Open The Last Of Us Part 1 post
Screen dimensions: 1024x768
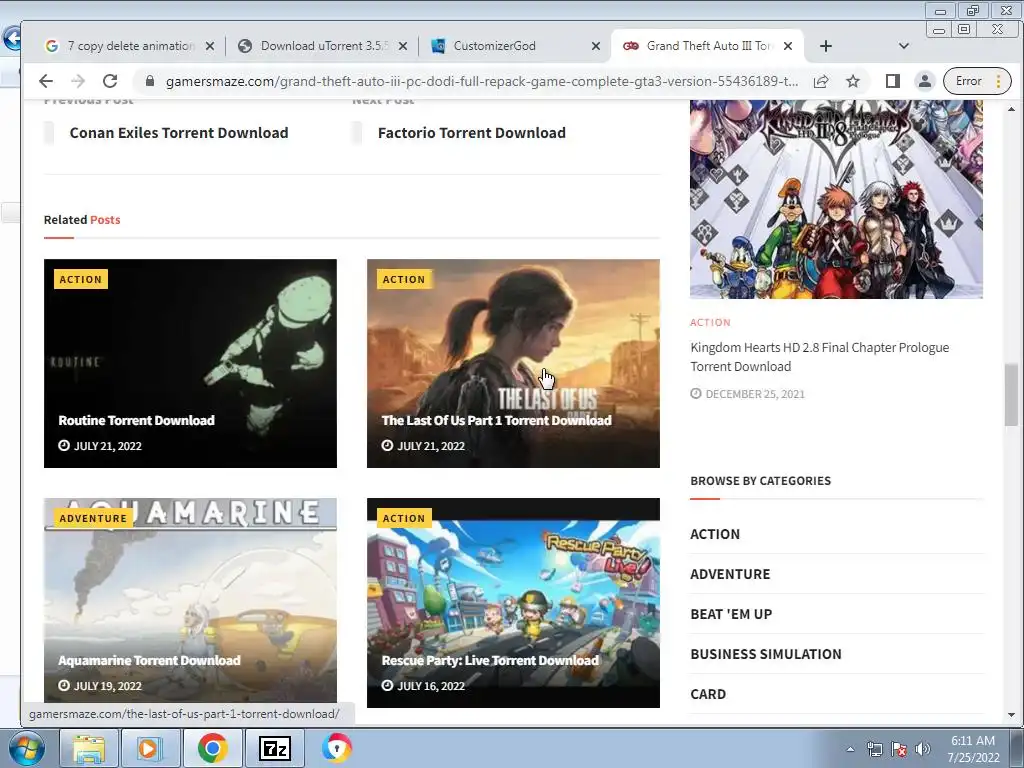pos(496,420)
